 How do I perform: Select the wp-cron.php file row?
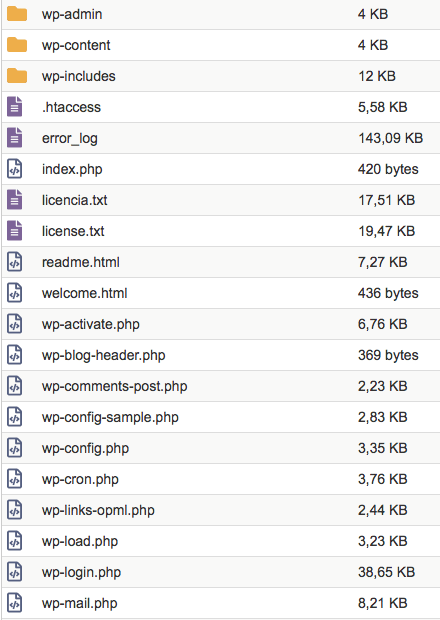pos(221,479)
